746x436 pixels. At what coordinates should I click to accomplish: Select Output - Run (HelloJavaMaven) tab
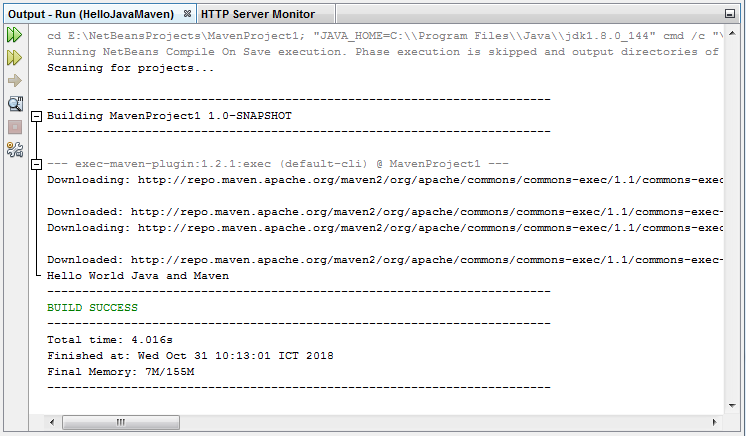91,14
